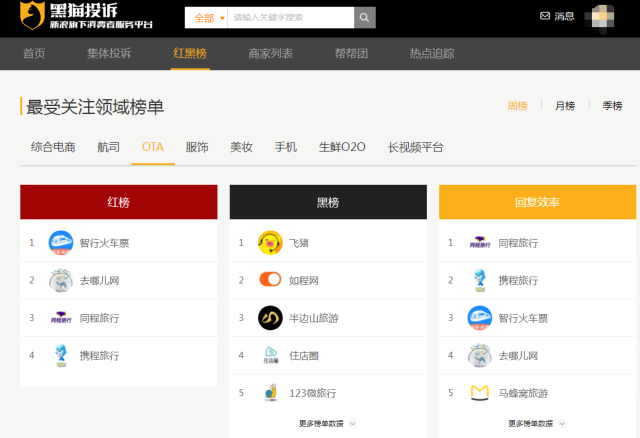
Task: Click the 去哪儿网 camel icon in 红榜
Action: point(61,280)
